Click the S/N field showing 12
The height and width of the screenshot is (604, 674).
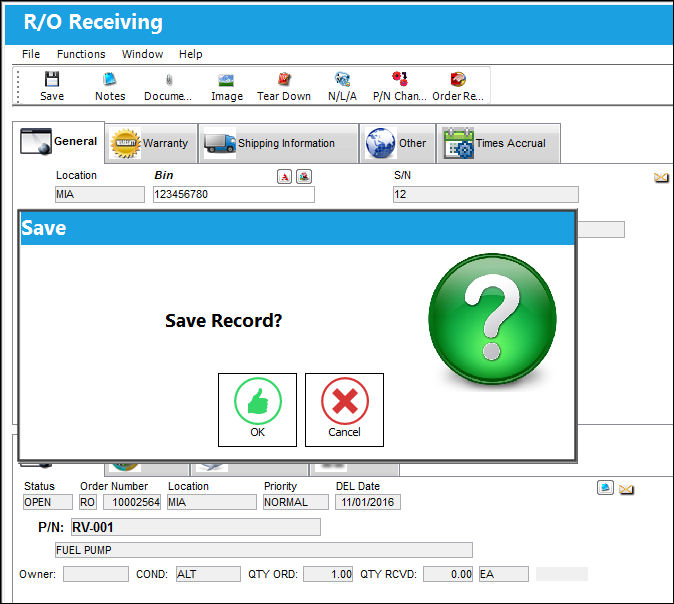pyautogui.click(x=485, y=194)
